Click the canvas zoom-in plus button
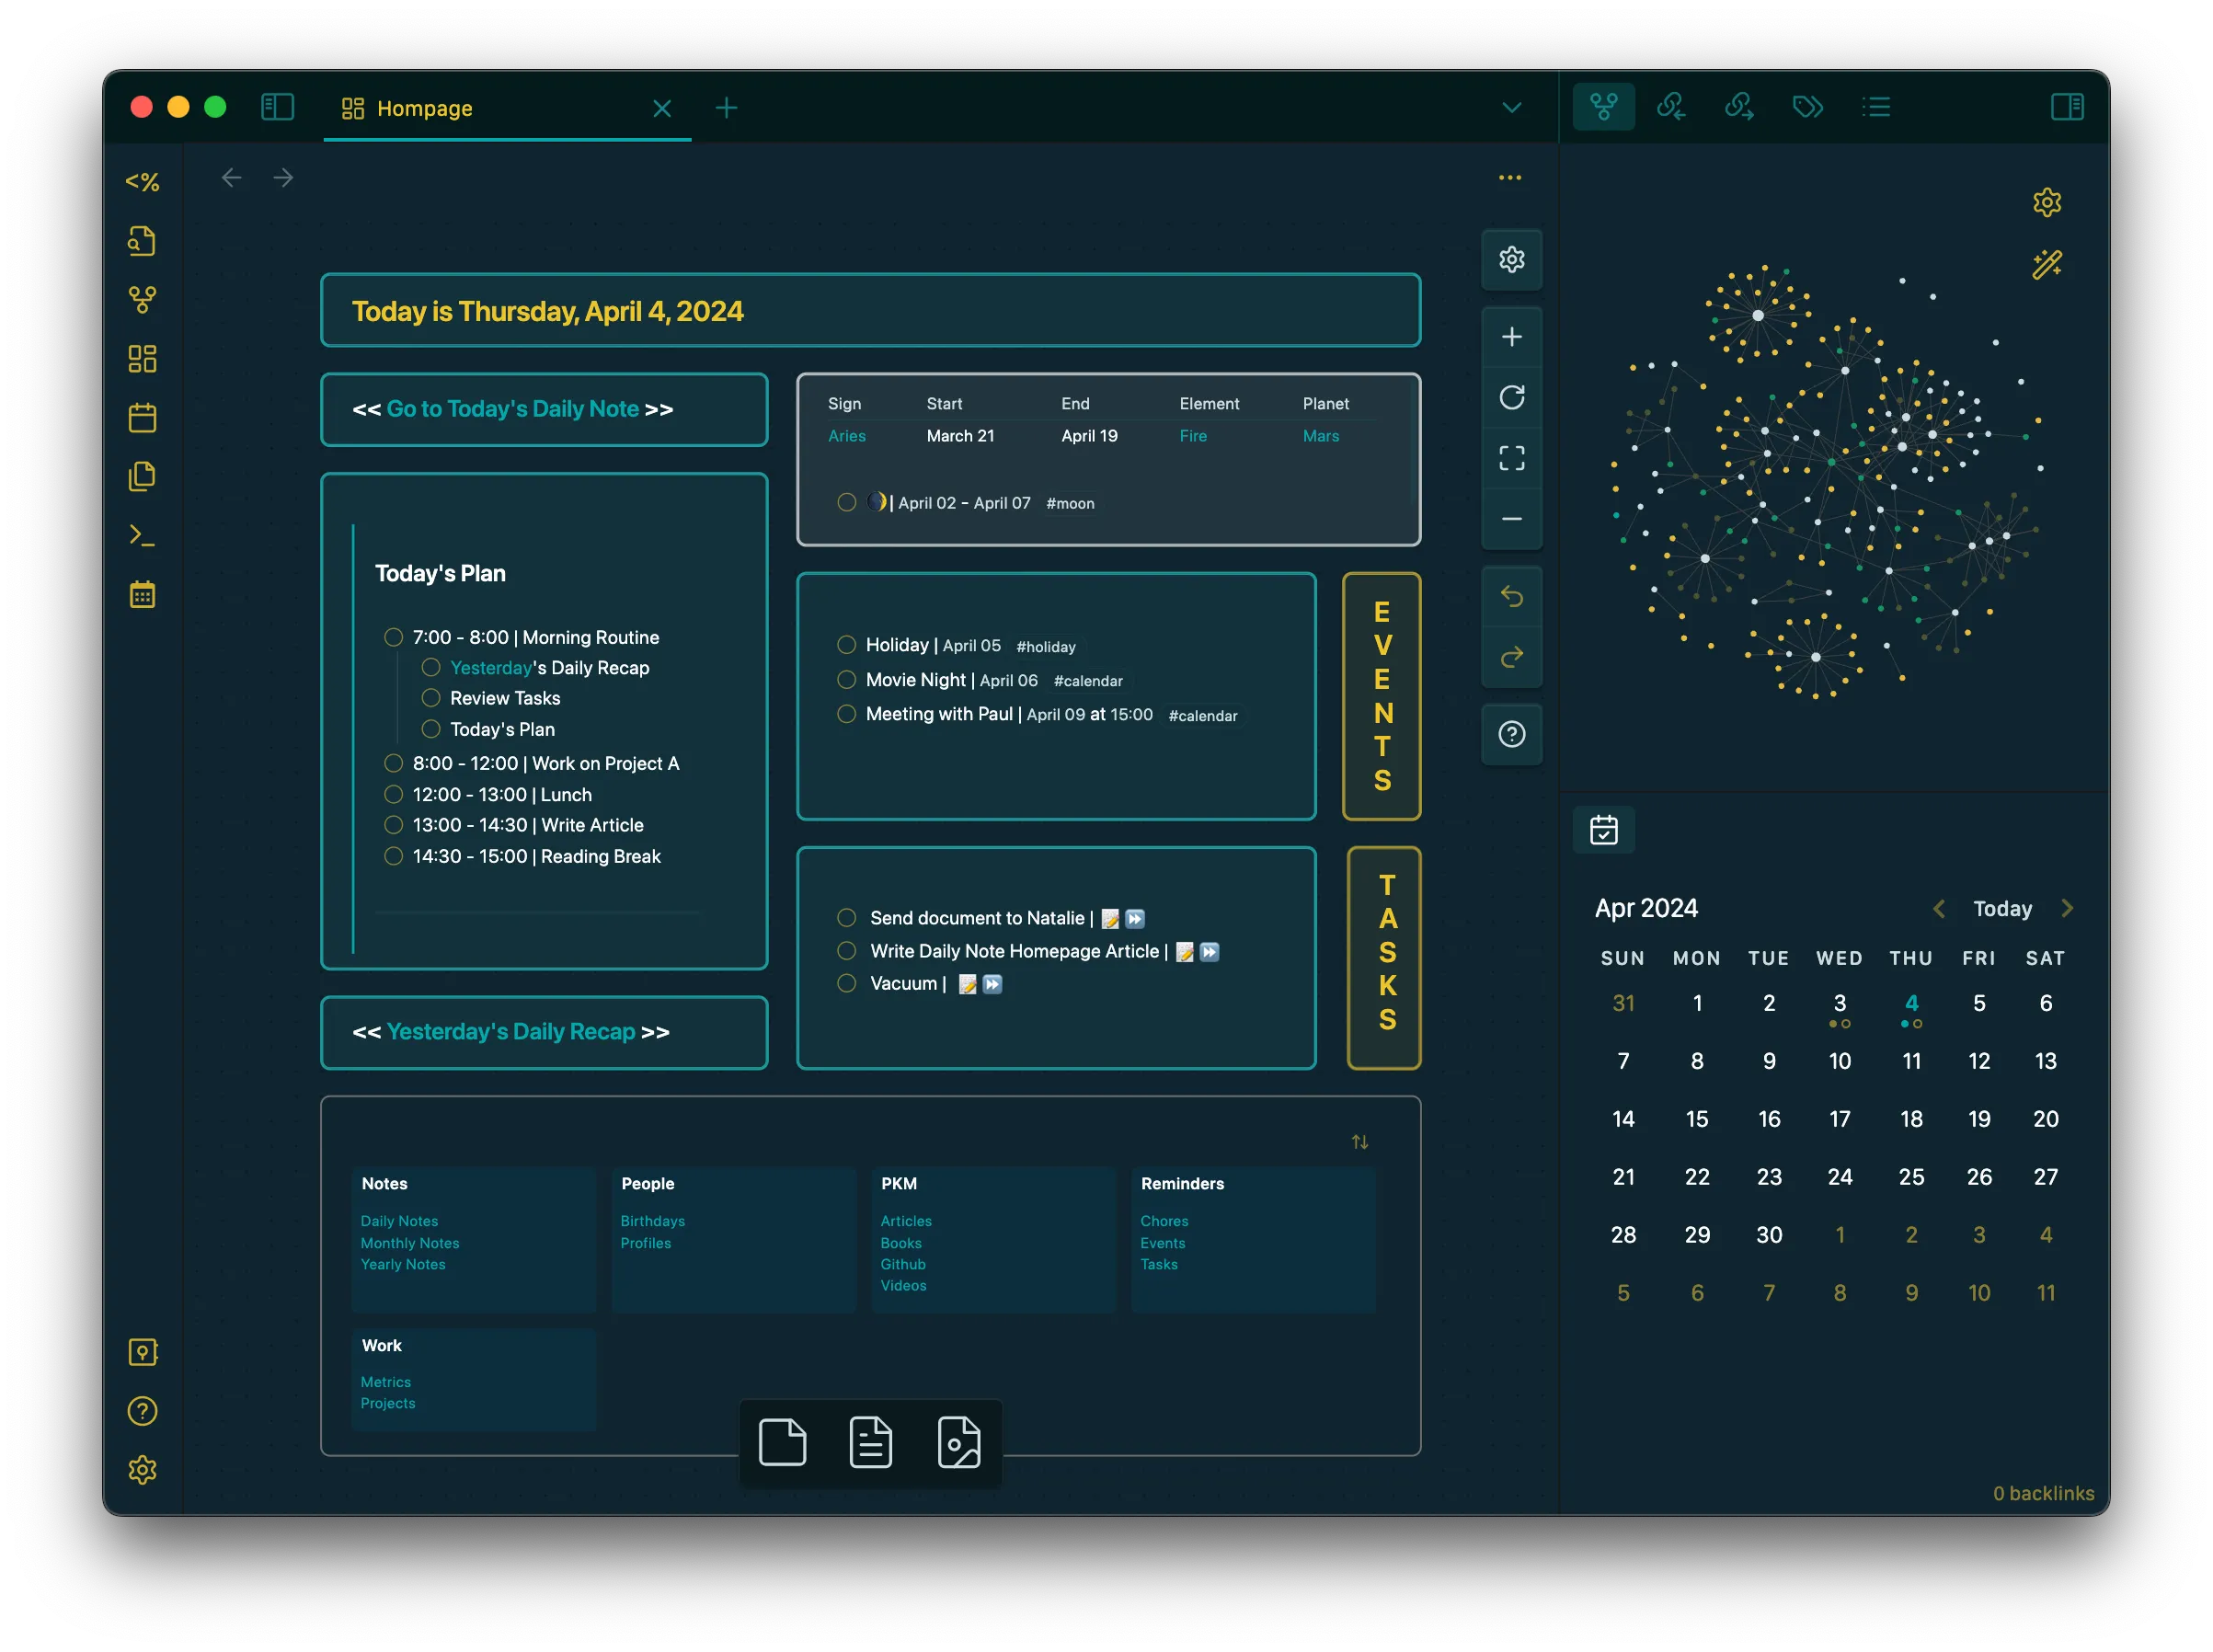 tap(1511, 337)
